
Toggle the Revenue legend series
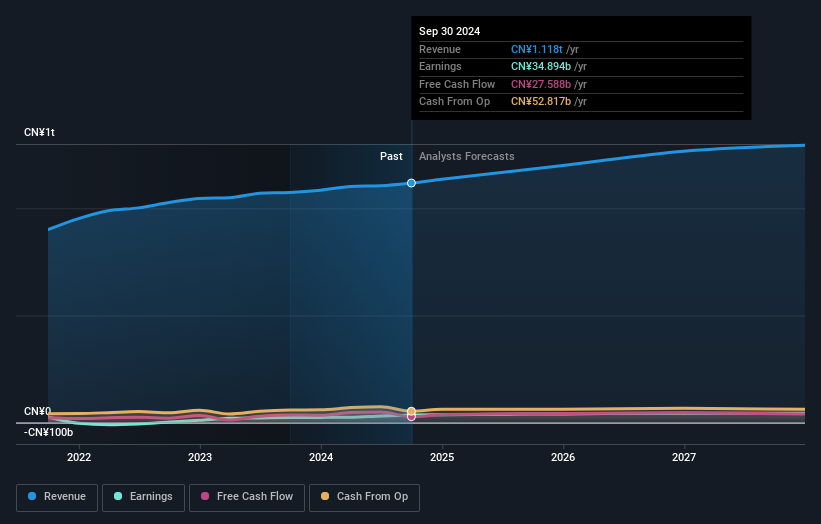[x=57, y=497]
